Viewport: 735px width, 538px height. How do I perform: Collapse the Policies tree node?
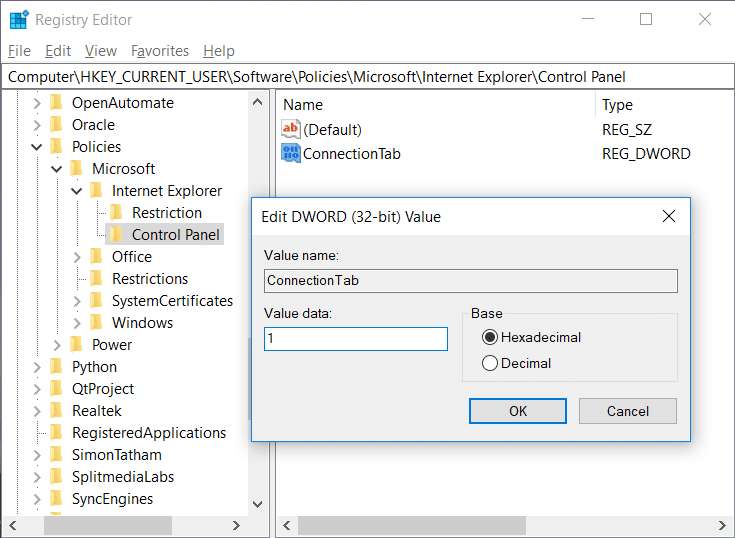click(x=37, y=147)
